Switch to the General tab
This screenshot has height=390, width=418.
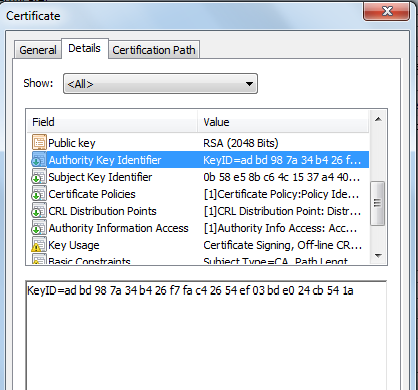[x=38, y=50]
